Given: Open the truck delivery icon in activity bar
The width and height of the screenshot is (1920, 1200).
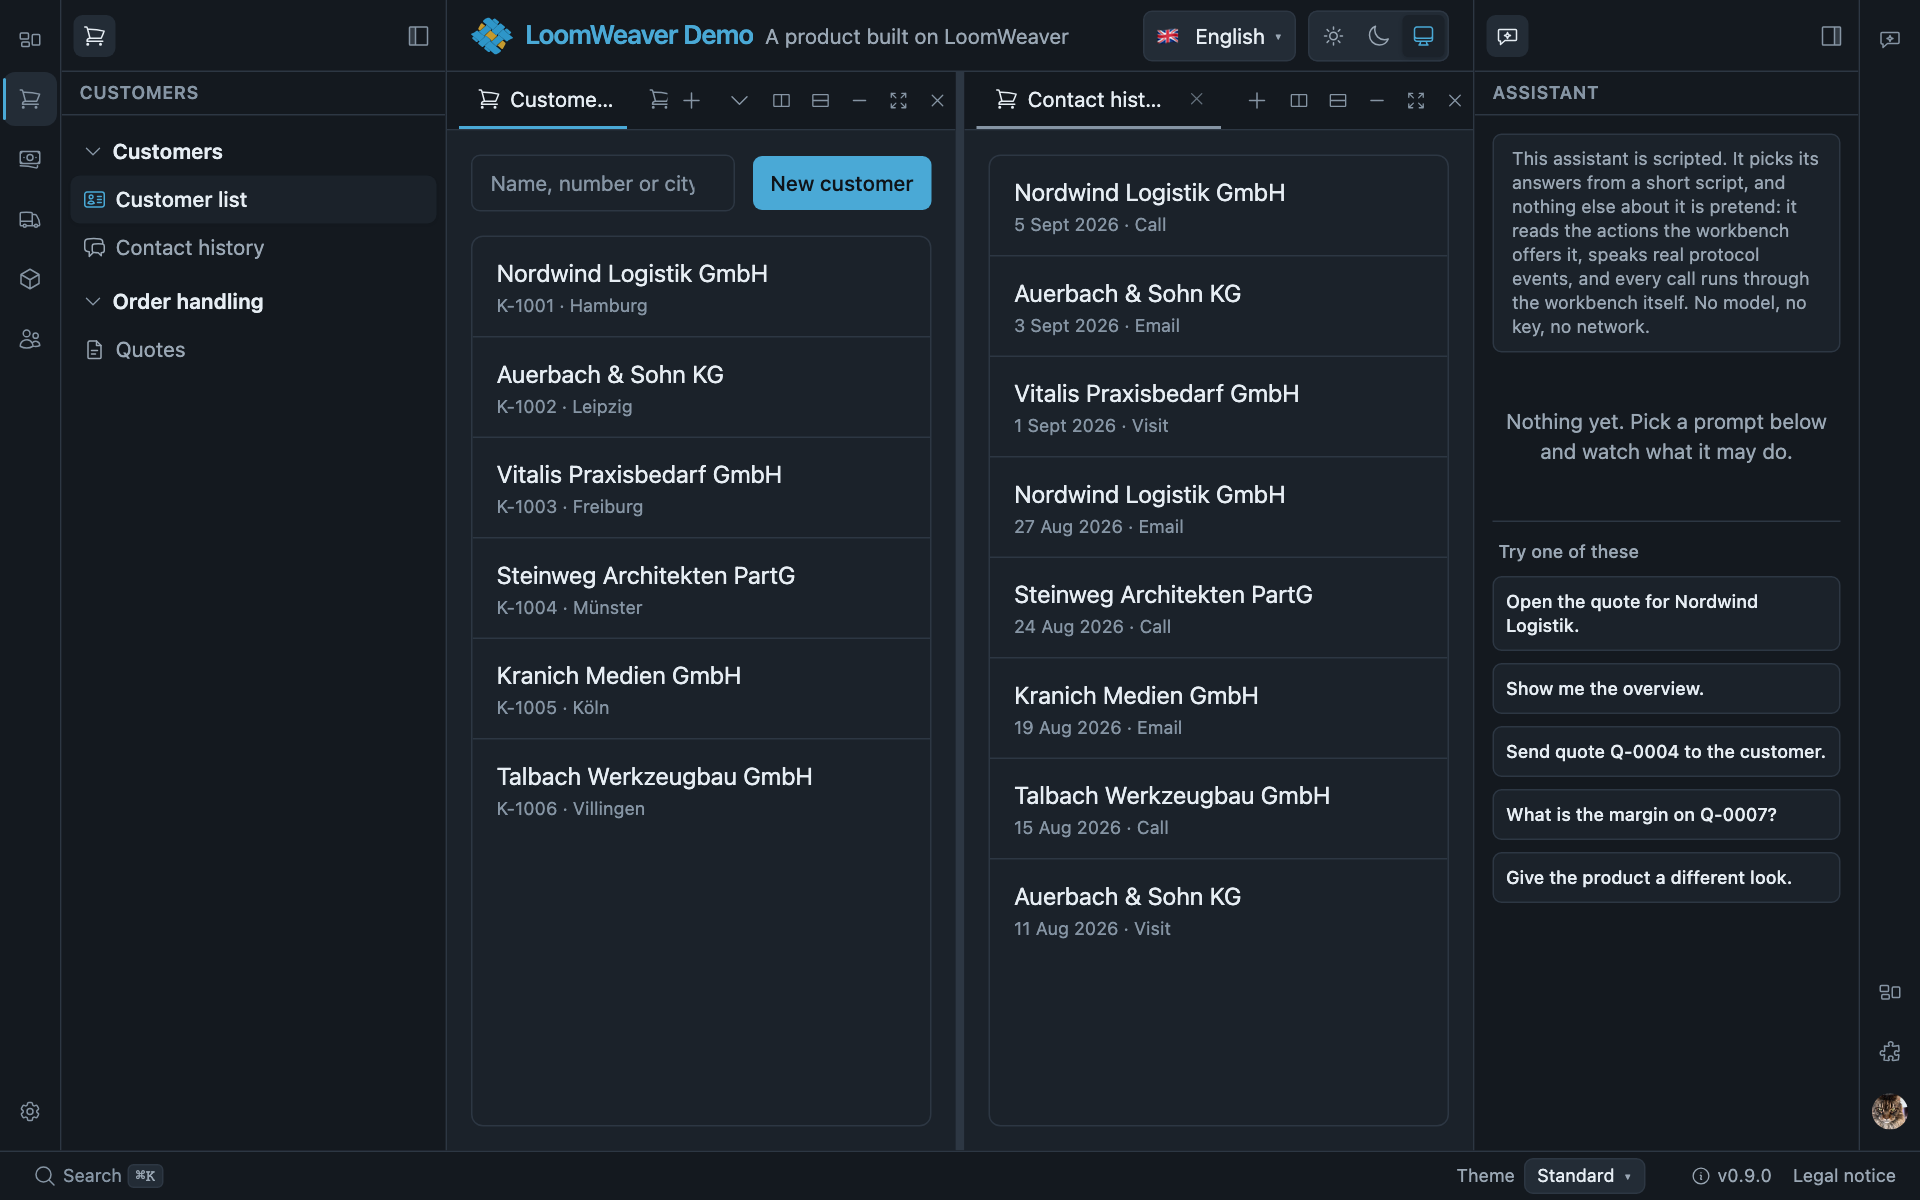Looking at the screenshot, I should coord(30,219).
